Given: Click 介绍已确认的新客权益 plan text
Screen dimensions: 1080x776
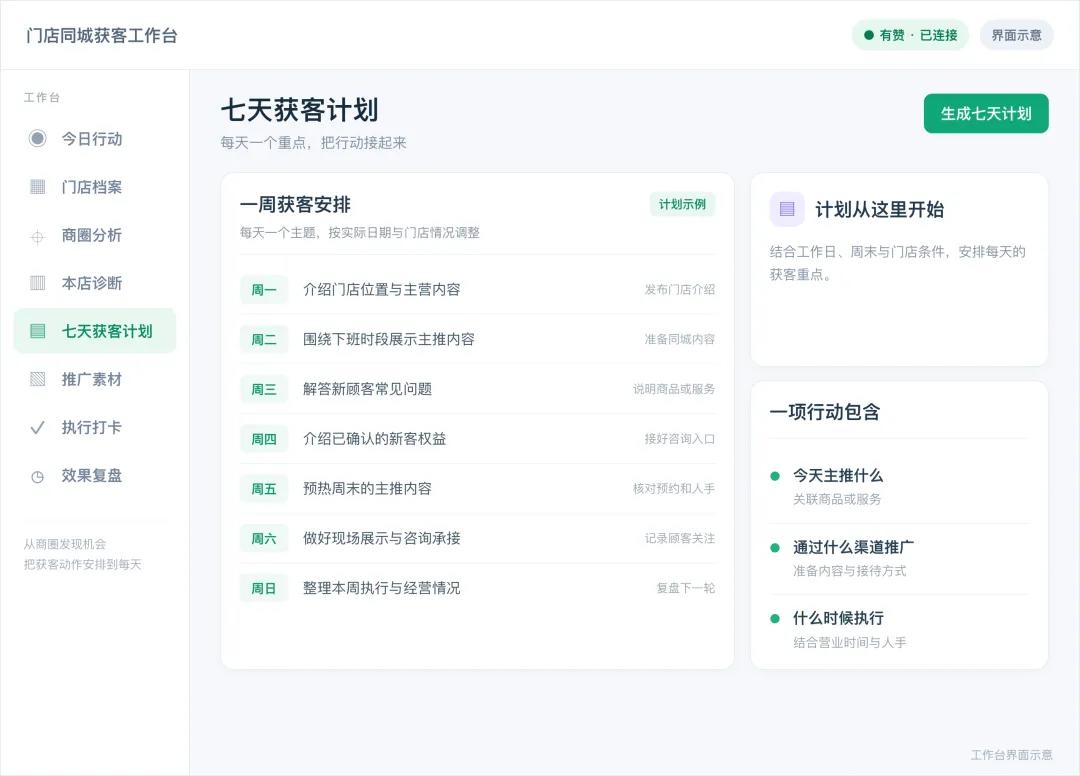Looking at the screenshot, I should [x=375, y=439].
